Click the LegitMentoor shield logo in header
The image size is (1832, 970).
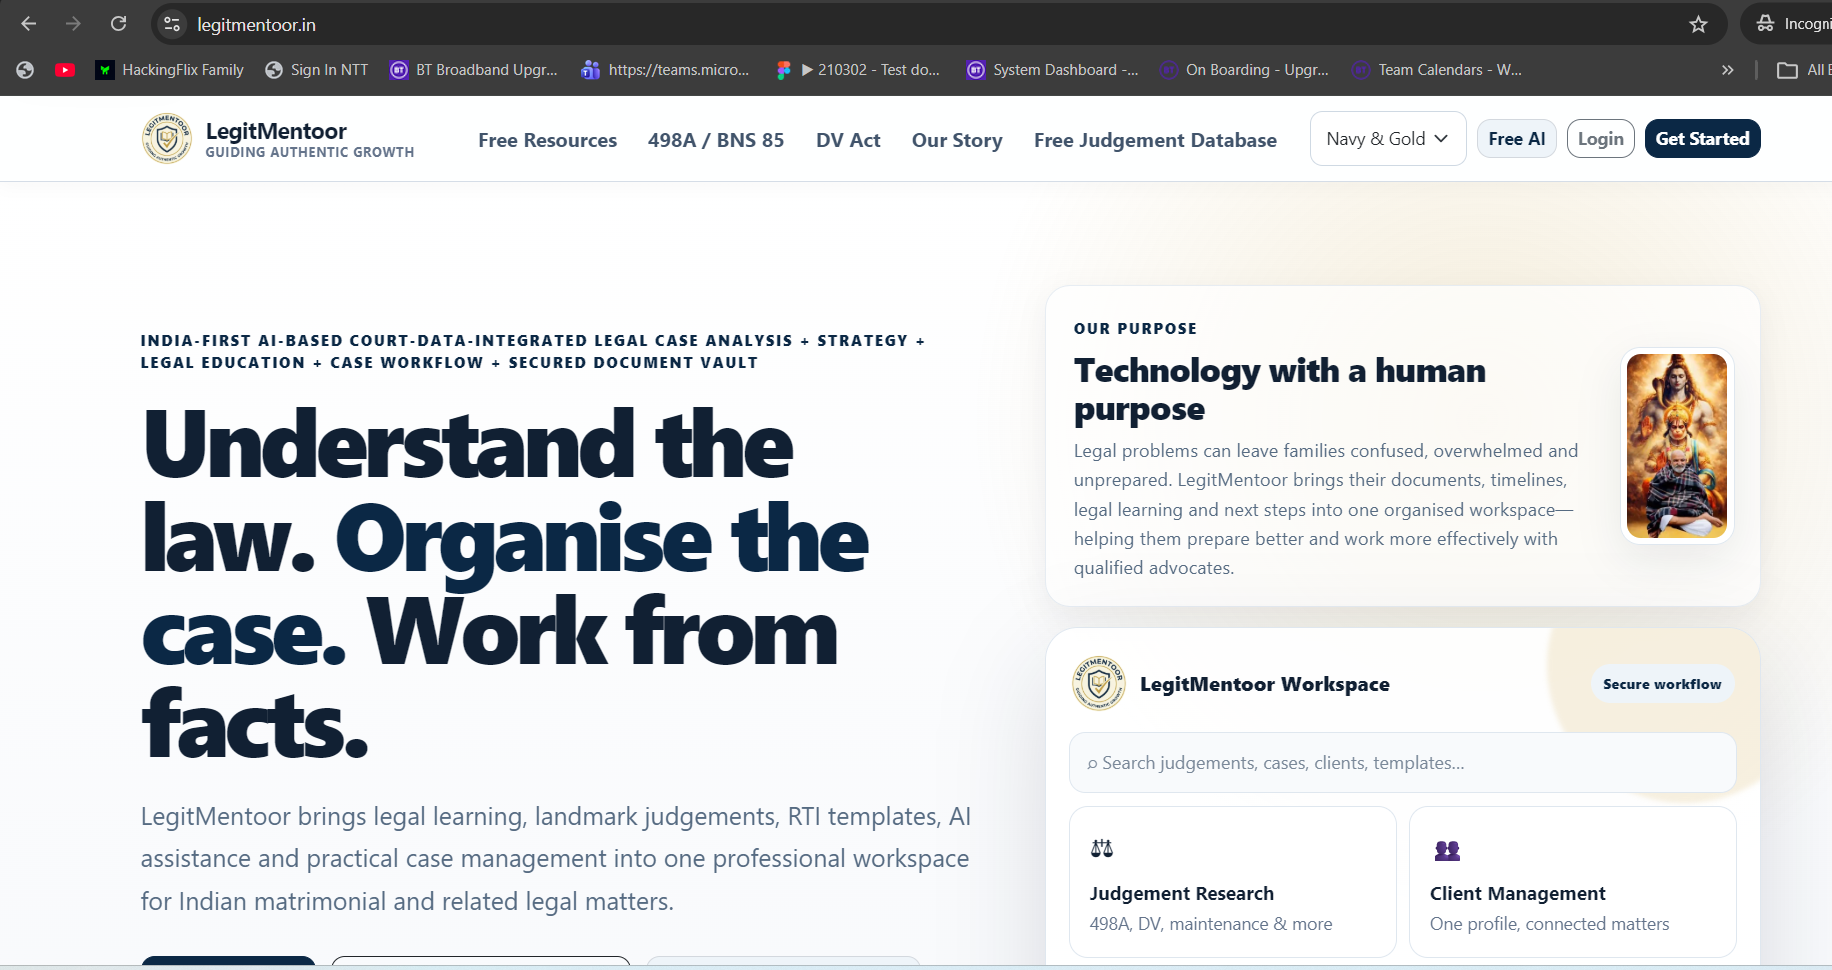pos(167,138)
